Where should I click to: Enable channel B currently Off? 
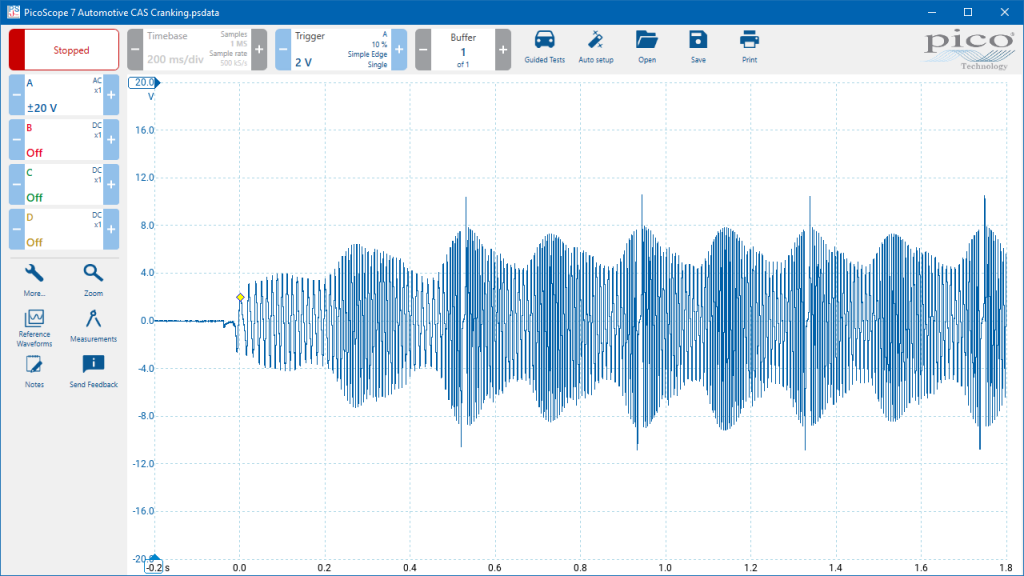pos(64,140)
